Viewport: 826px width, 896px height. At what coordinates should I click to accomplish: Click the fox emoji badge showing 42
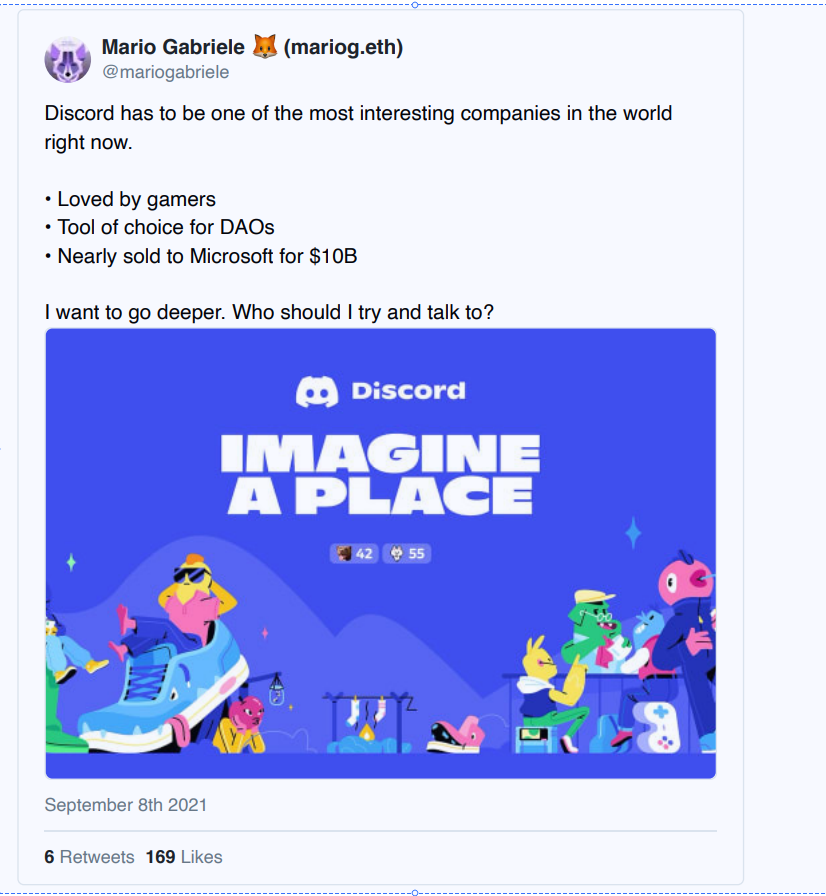(352, 553)
